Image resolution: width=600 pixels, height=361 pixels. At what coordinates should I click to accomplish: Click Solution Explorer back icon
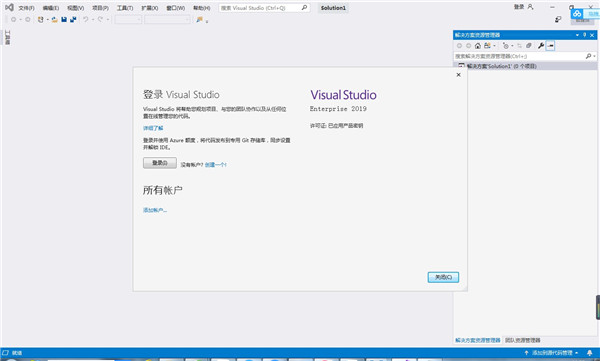459,46
